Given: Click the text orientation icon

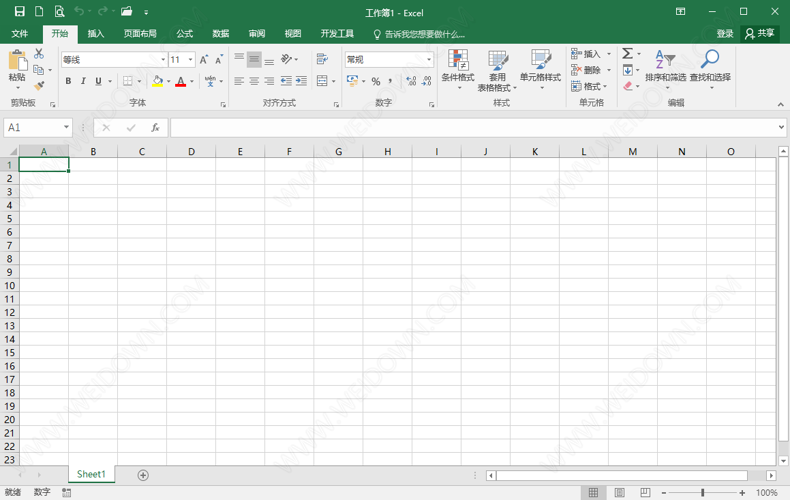Looking at the screenshot, I should (286, 59).
